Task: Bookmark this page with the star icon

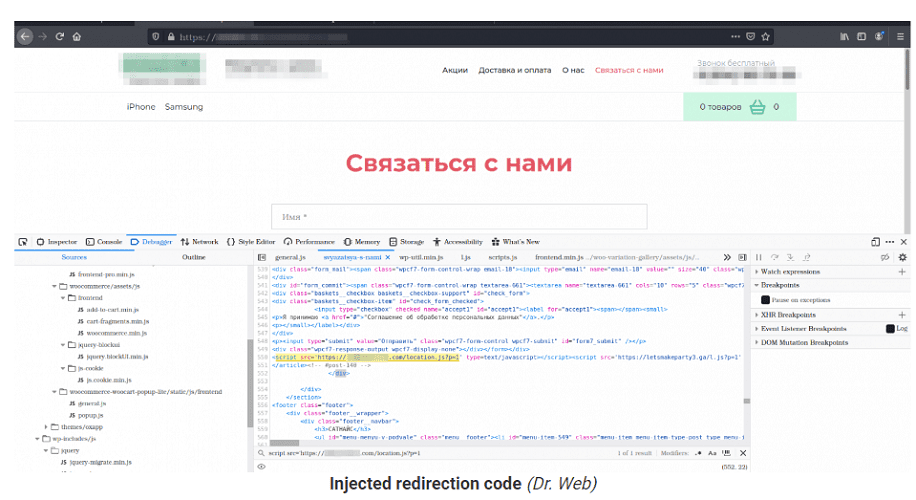Action: (x=766, y=36)
